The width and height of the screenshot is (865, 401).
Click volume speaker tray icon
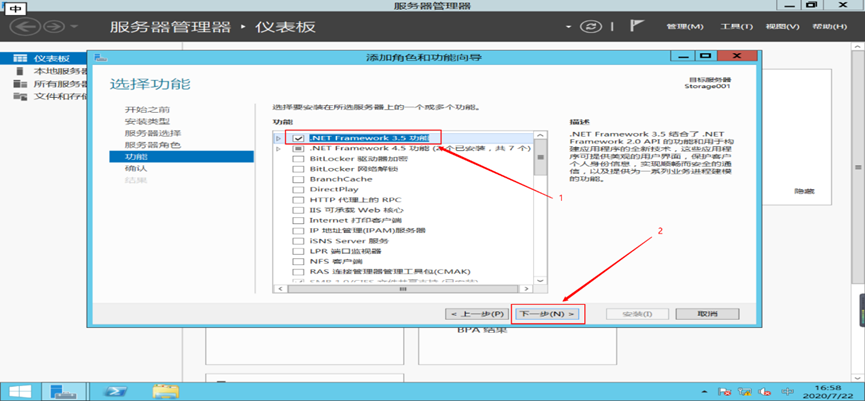[x=763, y=392]
